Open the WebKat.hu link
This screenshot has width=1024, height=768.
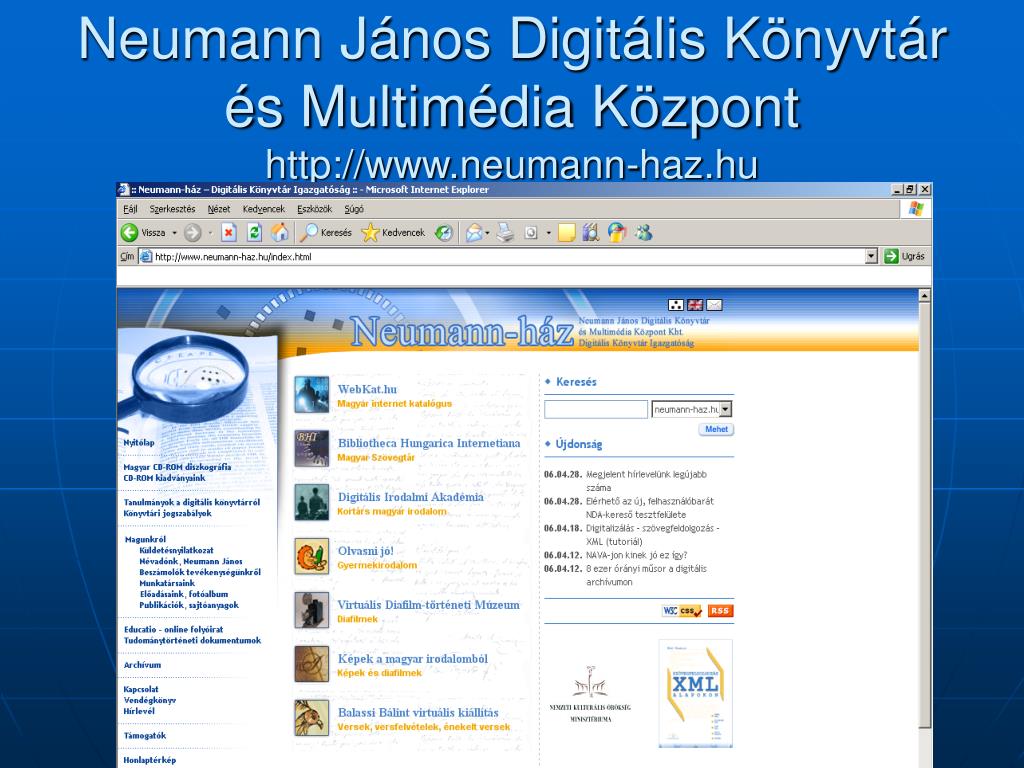pyautogui.click(x=367, y=389)
